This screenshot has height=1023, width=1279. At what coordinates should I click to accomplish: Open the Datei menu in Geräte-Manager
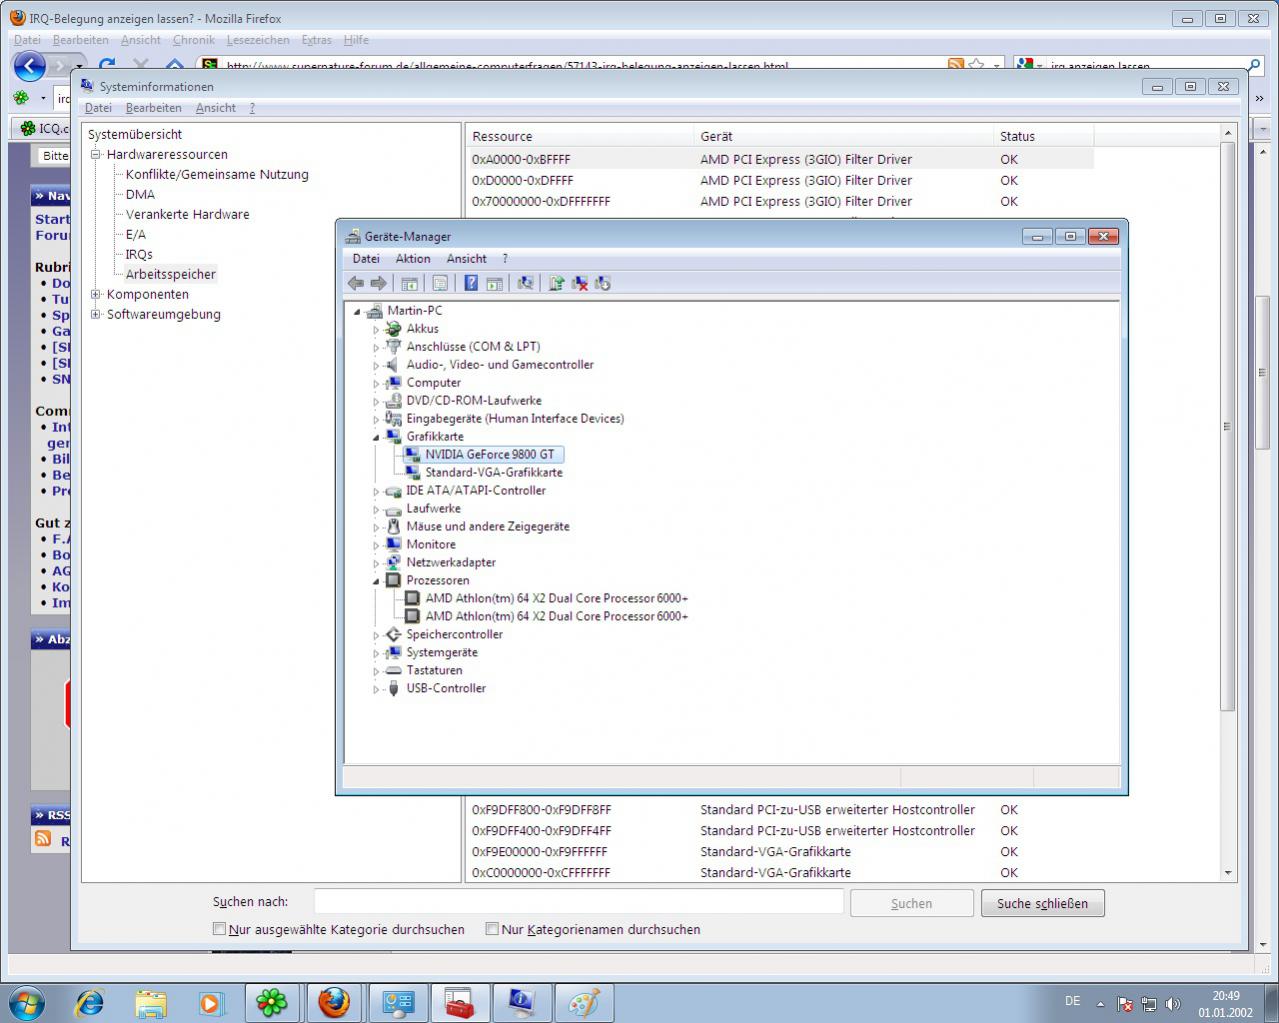pos(366,258)
